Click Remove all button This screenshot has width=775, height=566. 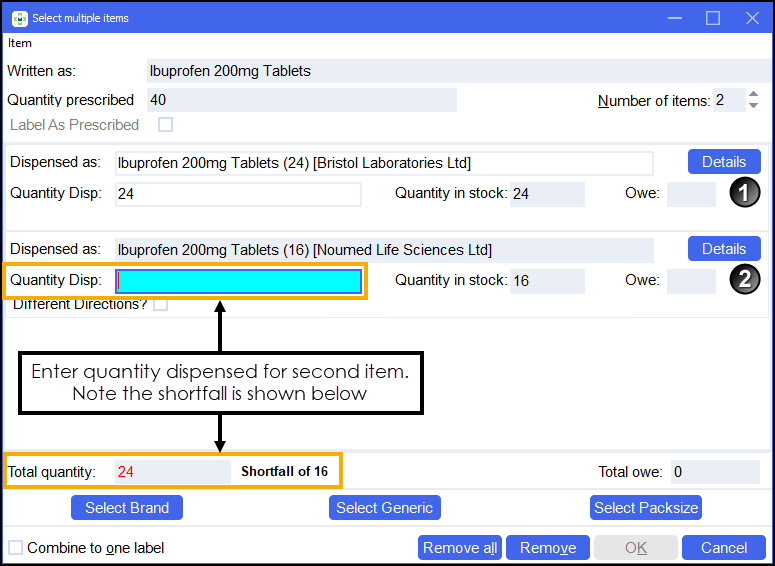(x=460, y=548)
